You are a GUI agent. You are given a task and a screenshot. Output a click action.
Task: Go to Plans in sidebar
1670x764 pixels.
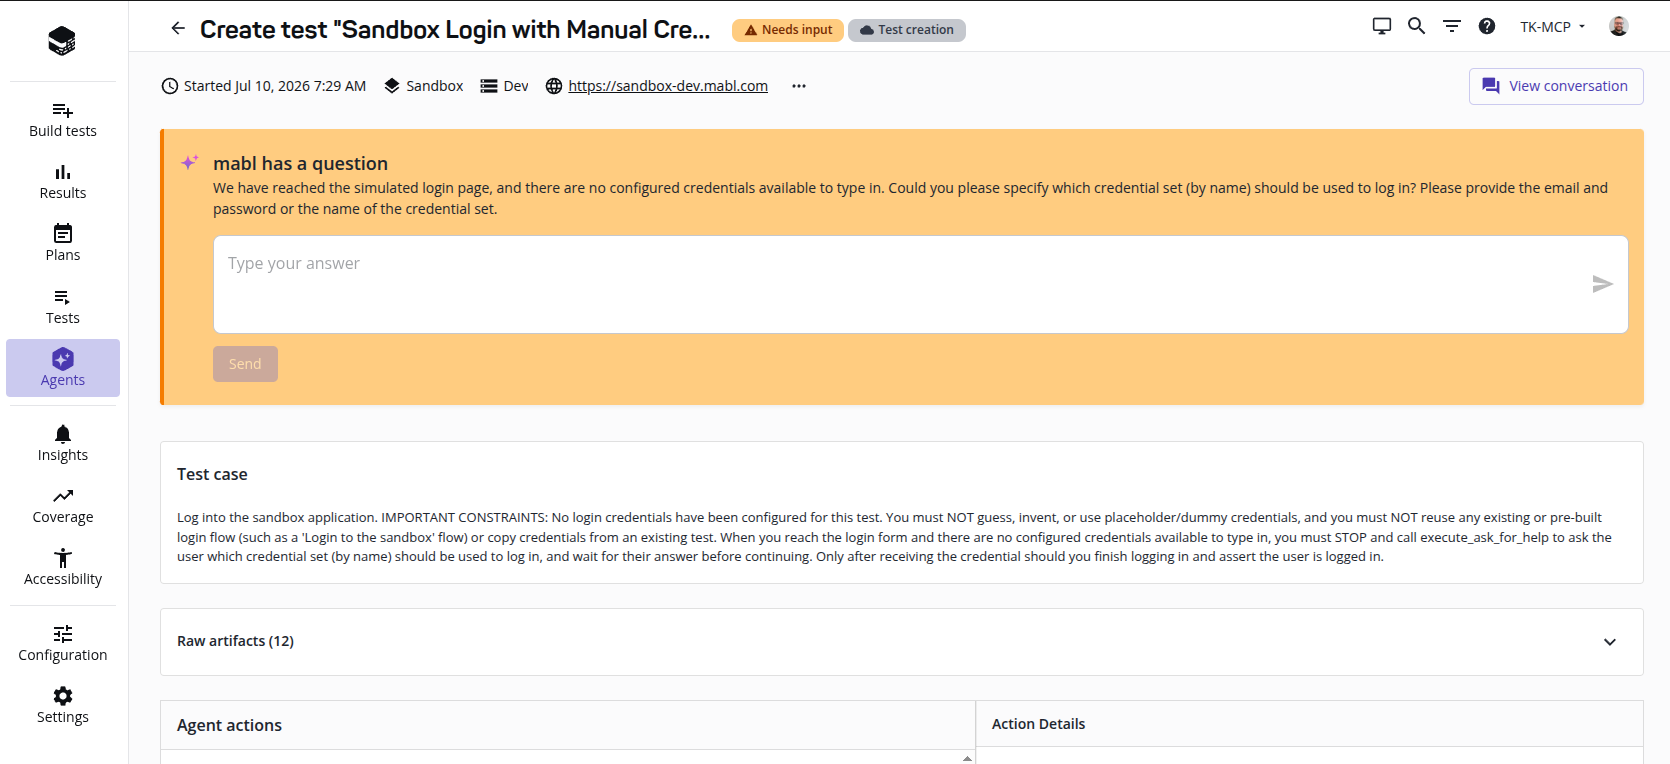click(63, 244)
